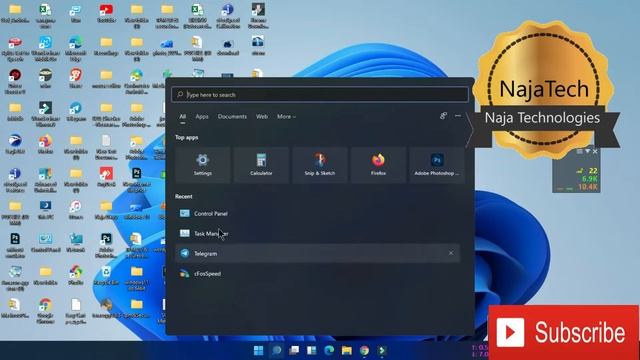This screenshot has width=640, height=360.
Task: Switch to the Documents search tab
Action: point(232,117)
